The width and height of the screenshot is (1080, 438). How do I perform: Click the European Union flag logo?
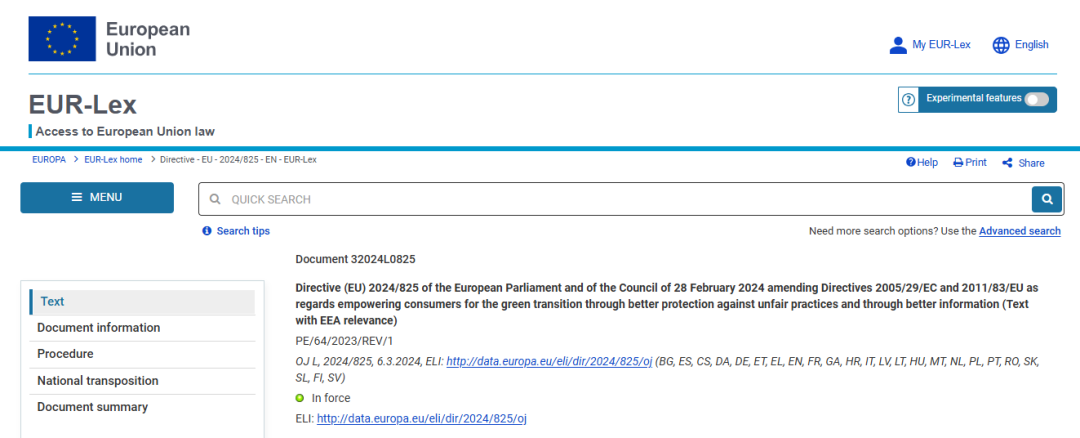tap(62, 39)
